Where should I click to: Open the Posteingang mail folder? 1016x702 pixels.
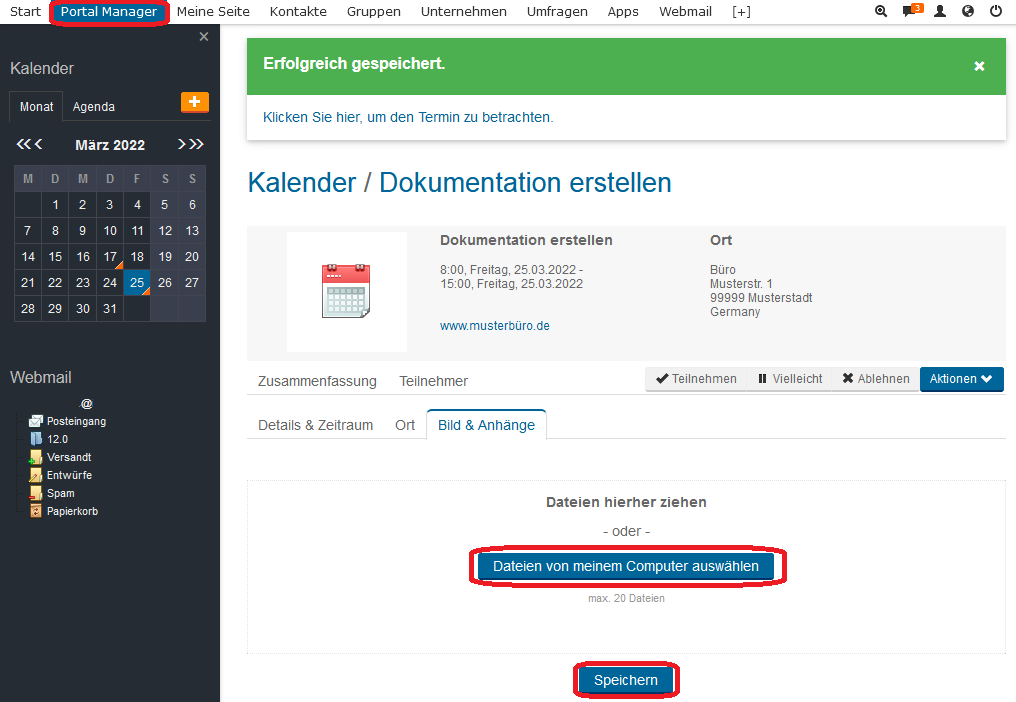pos(75,421)
